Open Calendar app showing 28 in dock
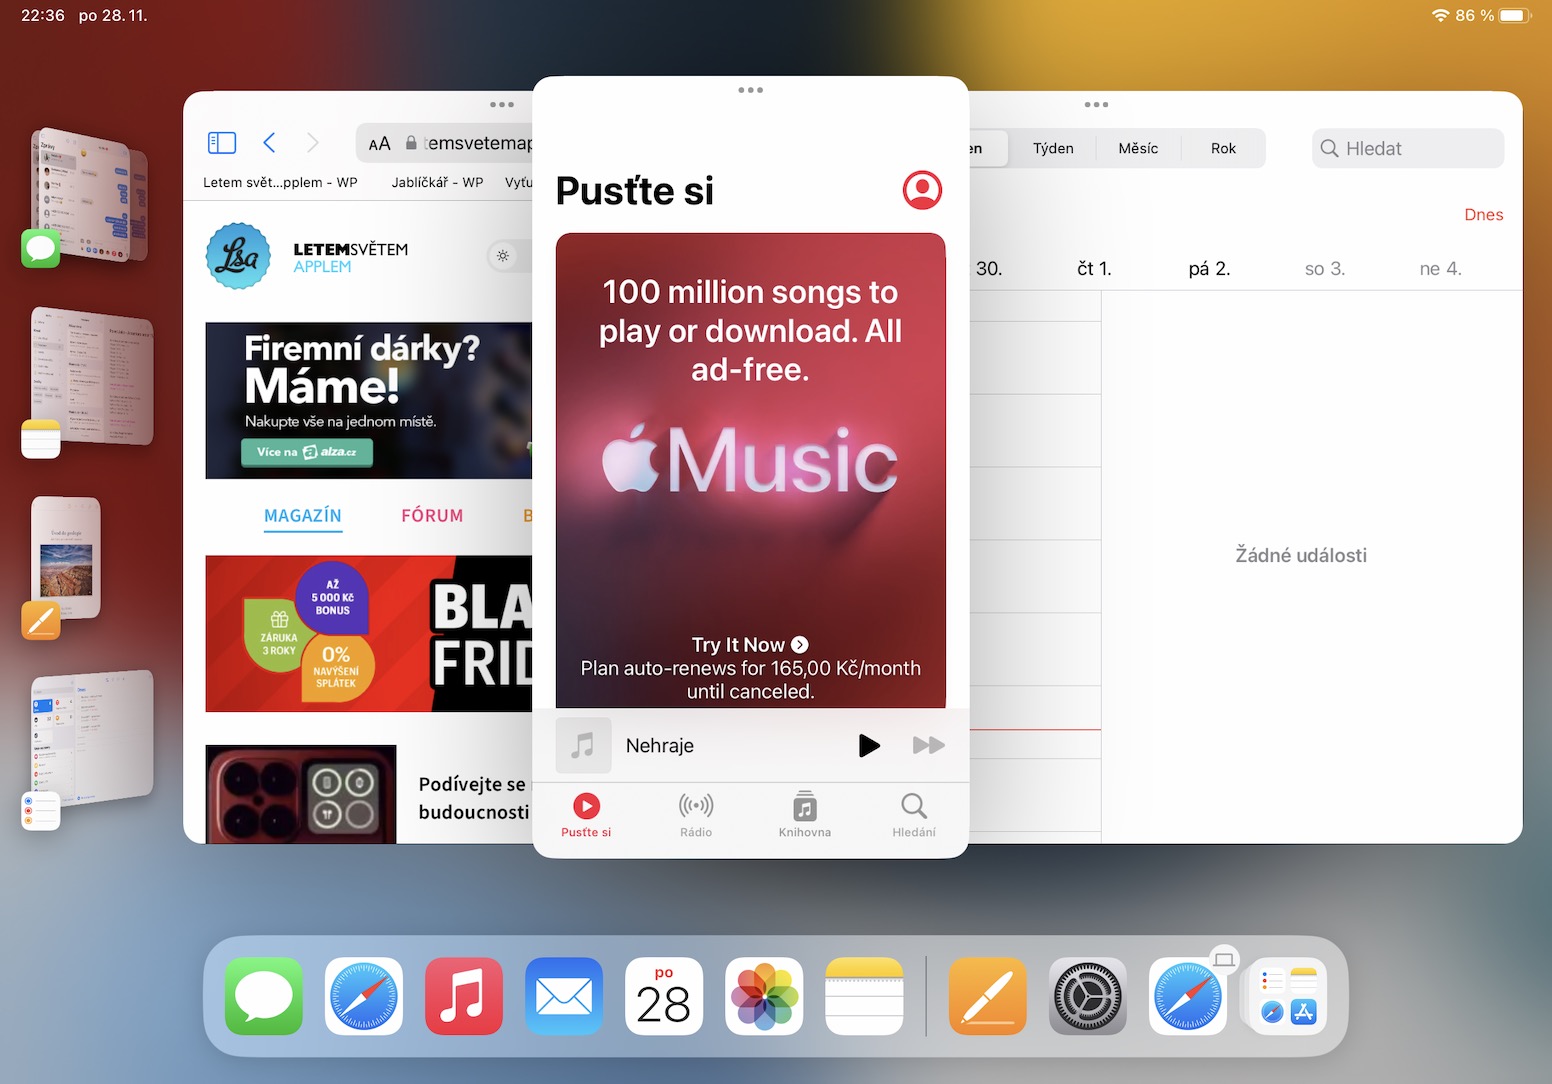The height and width of the screenshot is (1084, 1552). pos(664,996)
